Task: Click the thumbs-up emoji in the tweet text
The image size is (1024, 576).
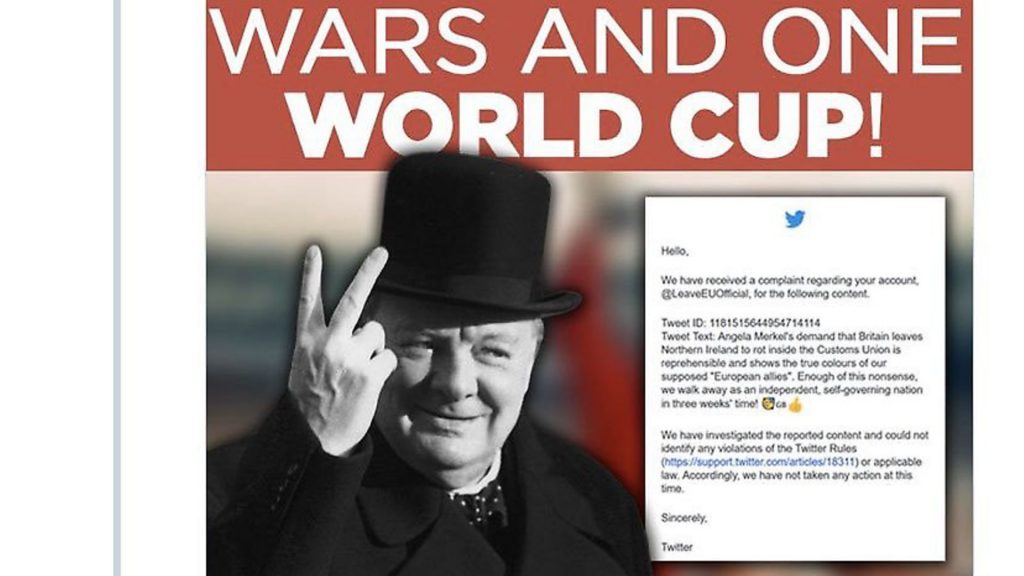Action: click(795, 405)
